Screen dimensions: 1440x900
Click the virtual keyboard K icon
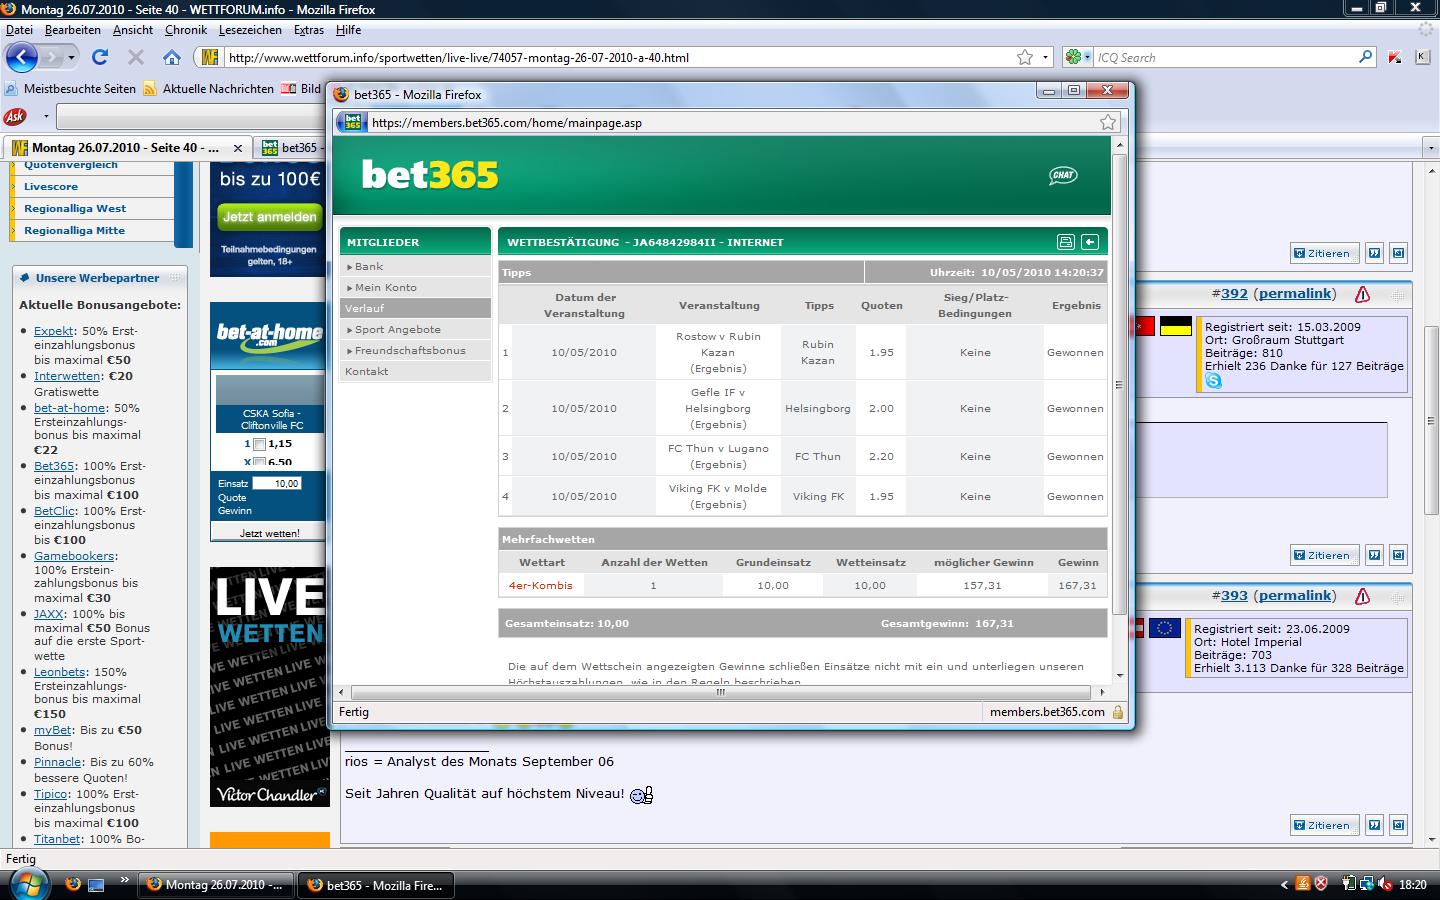coord(1422,57)
